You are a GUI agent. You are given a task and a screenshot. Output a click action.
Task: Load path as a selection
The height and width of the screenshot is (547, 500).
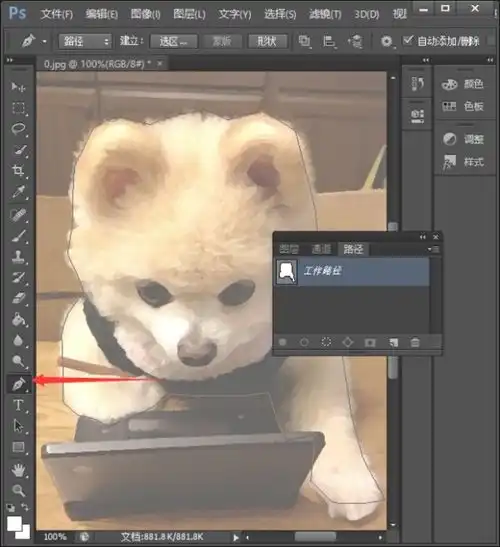tap(326, 342)
